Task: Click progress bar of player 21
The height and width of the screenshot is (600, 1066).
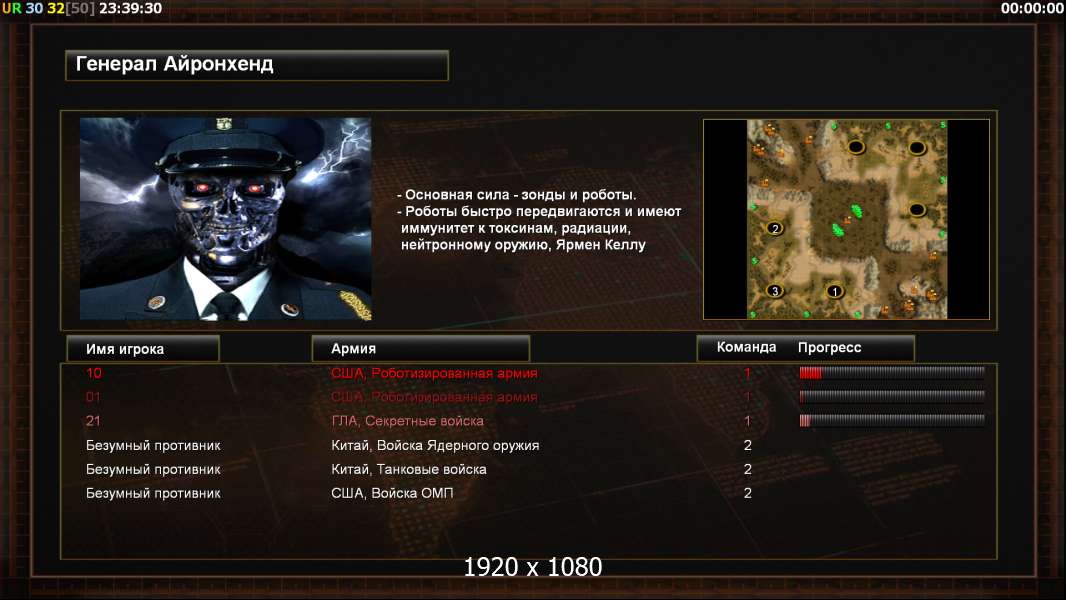Action: pyautogui.click(x=892, y=421)
